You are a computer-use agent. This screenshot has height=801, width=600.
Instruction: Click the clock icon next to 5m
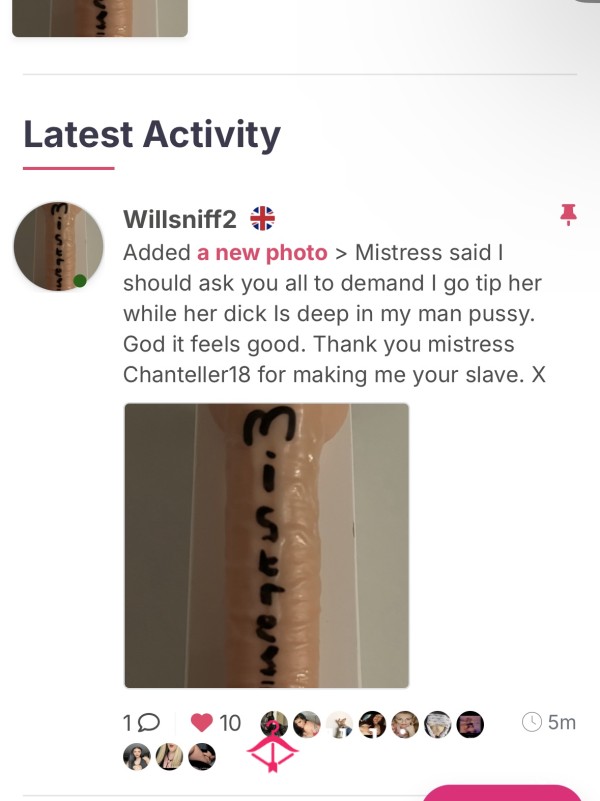(532, 722)
